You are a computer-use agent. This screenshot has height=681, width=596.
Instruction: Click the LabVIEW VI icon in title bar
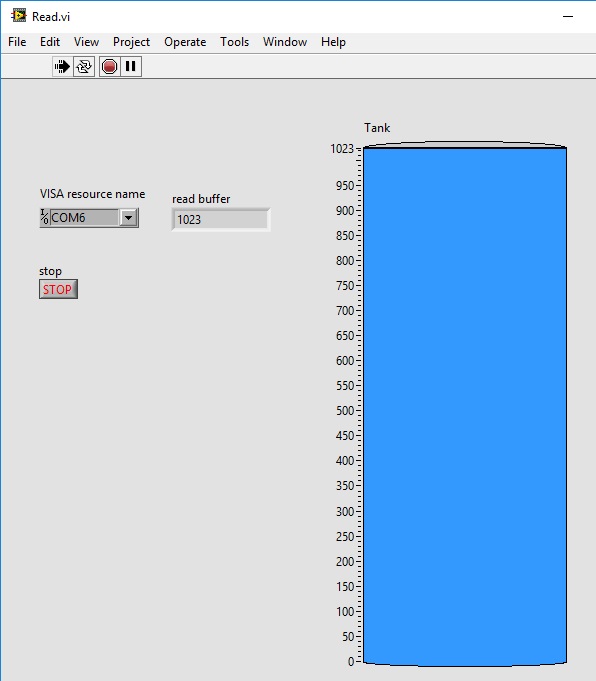19,16
